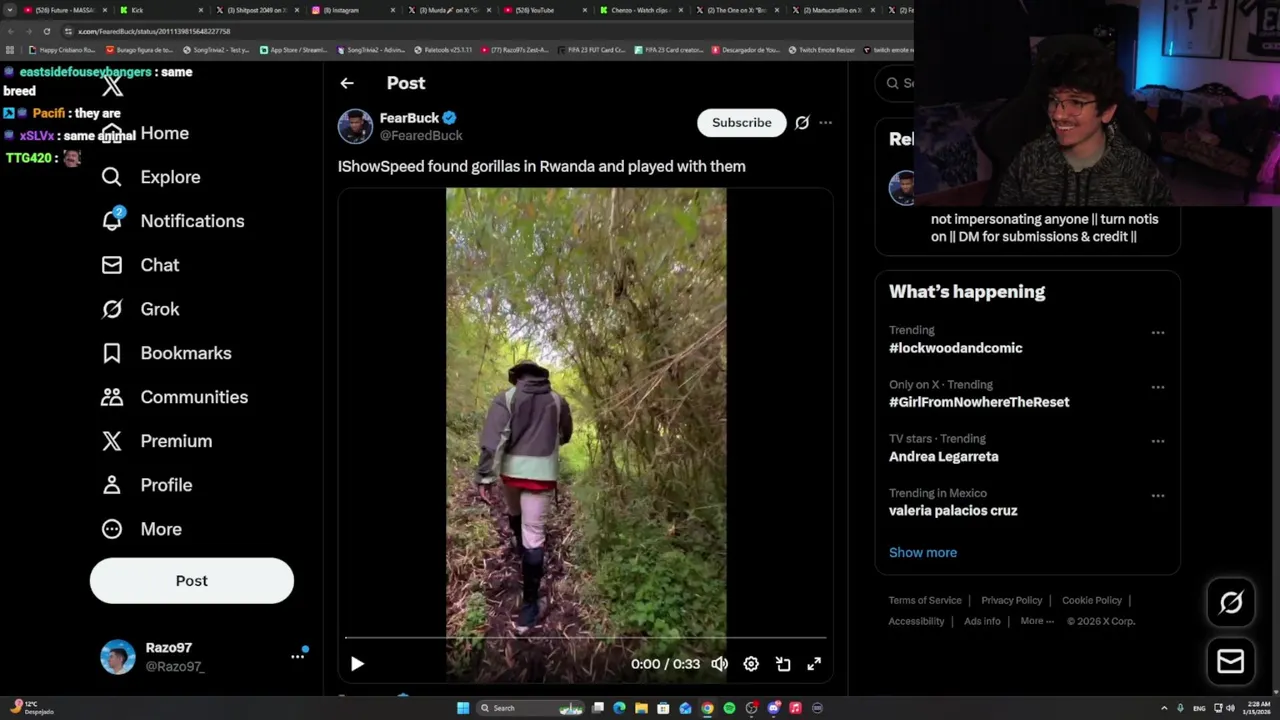Screen dimensions: 1280x720
Task: Open Communities from the sidebar
Action: 174,397
